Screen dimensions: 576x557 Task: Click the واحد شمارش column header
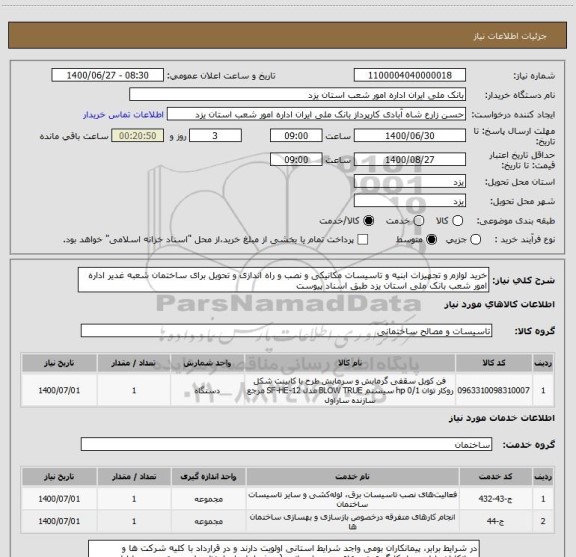208,363
